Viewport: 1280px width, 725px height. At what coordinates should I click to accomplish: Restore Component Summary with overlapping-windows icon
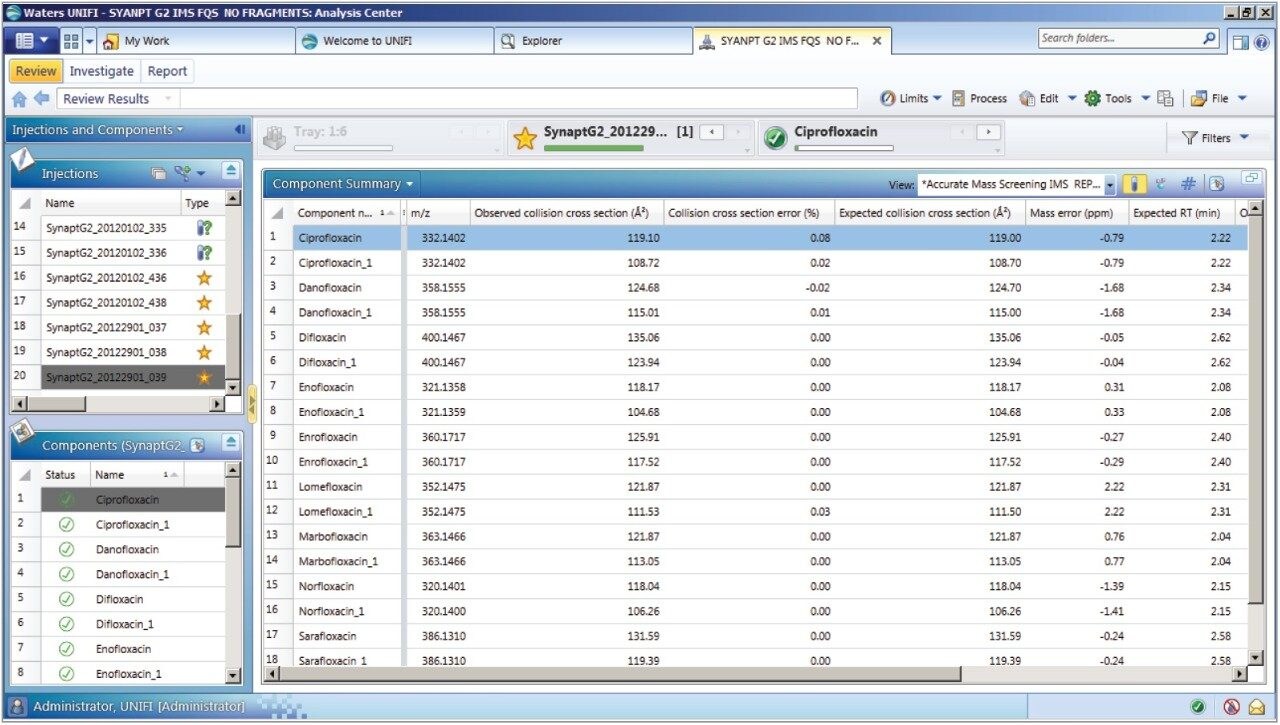(1251, 178)
